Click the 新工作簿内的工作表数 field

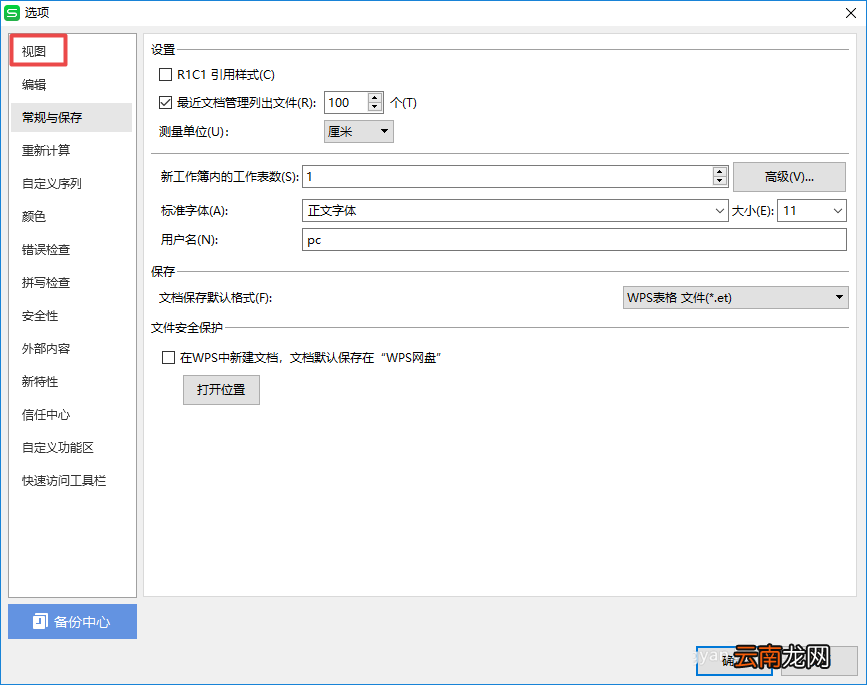point(507,176)
